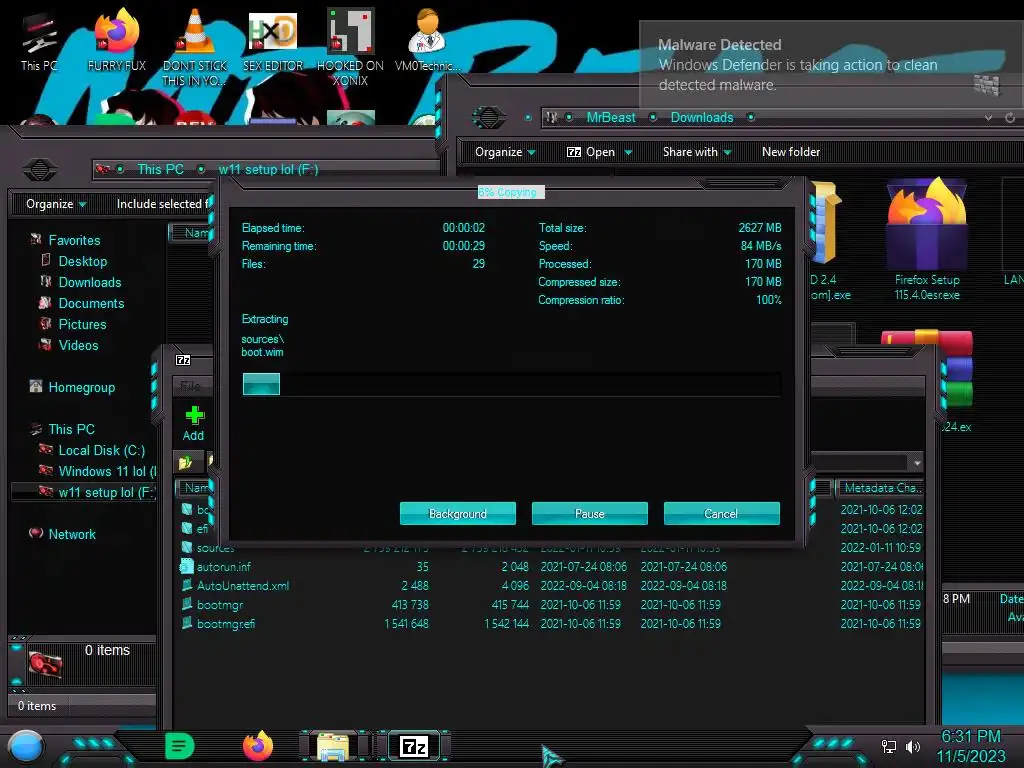Open the HOOKED ON XONIX desktop icon
The image size is (1024, 768).
coord(350,46)
